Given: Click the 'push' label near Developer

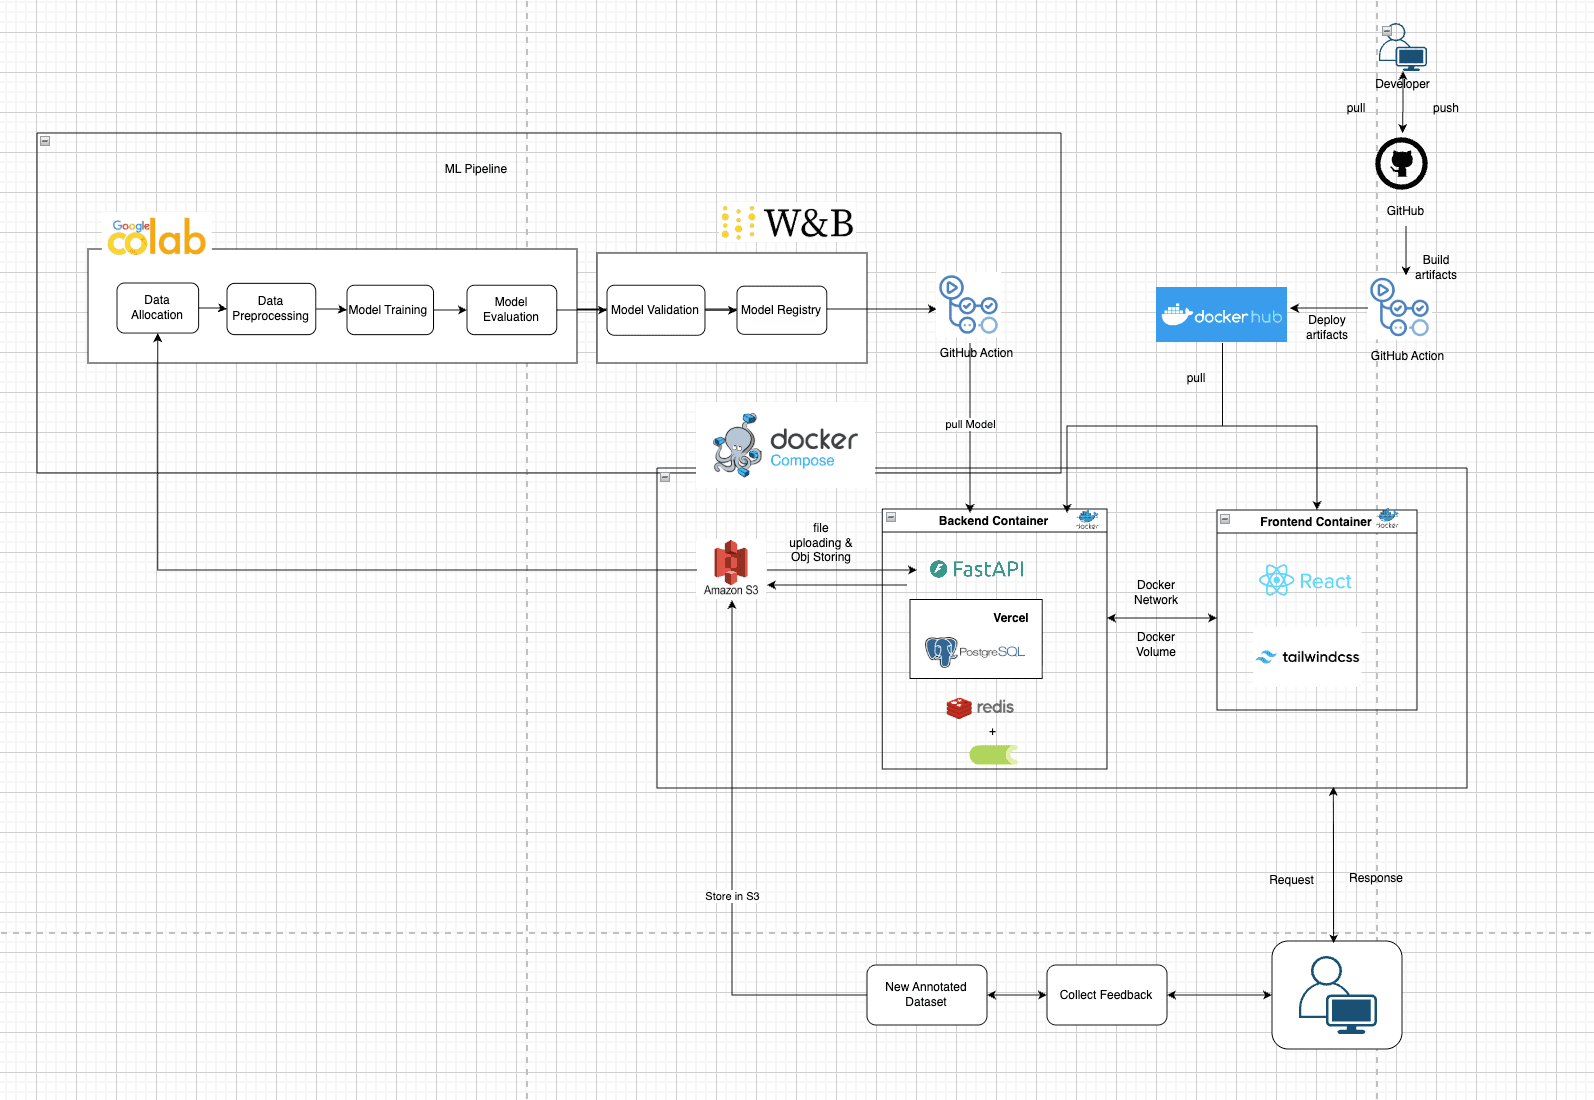Looking at the screenshot, I should click(x=1446, y=108).
